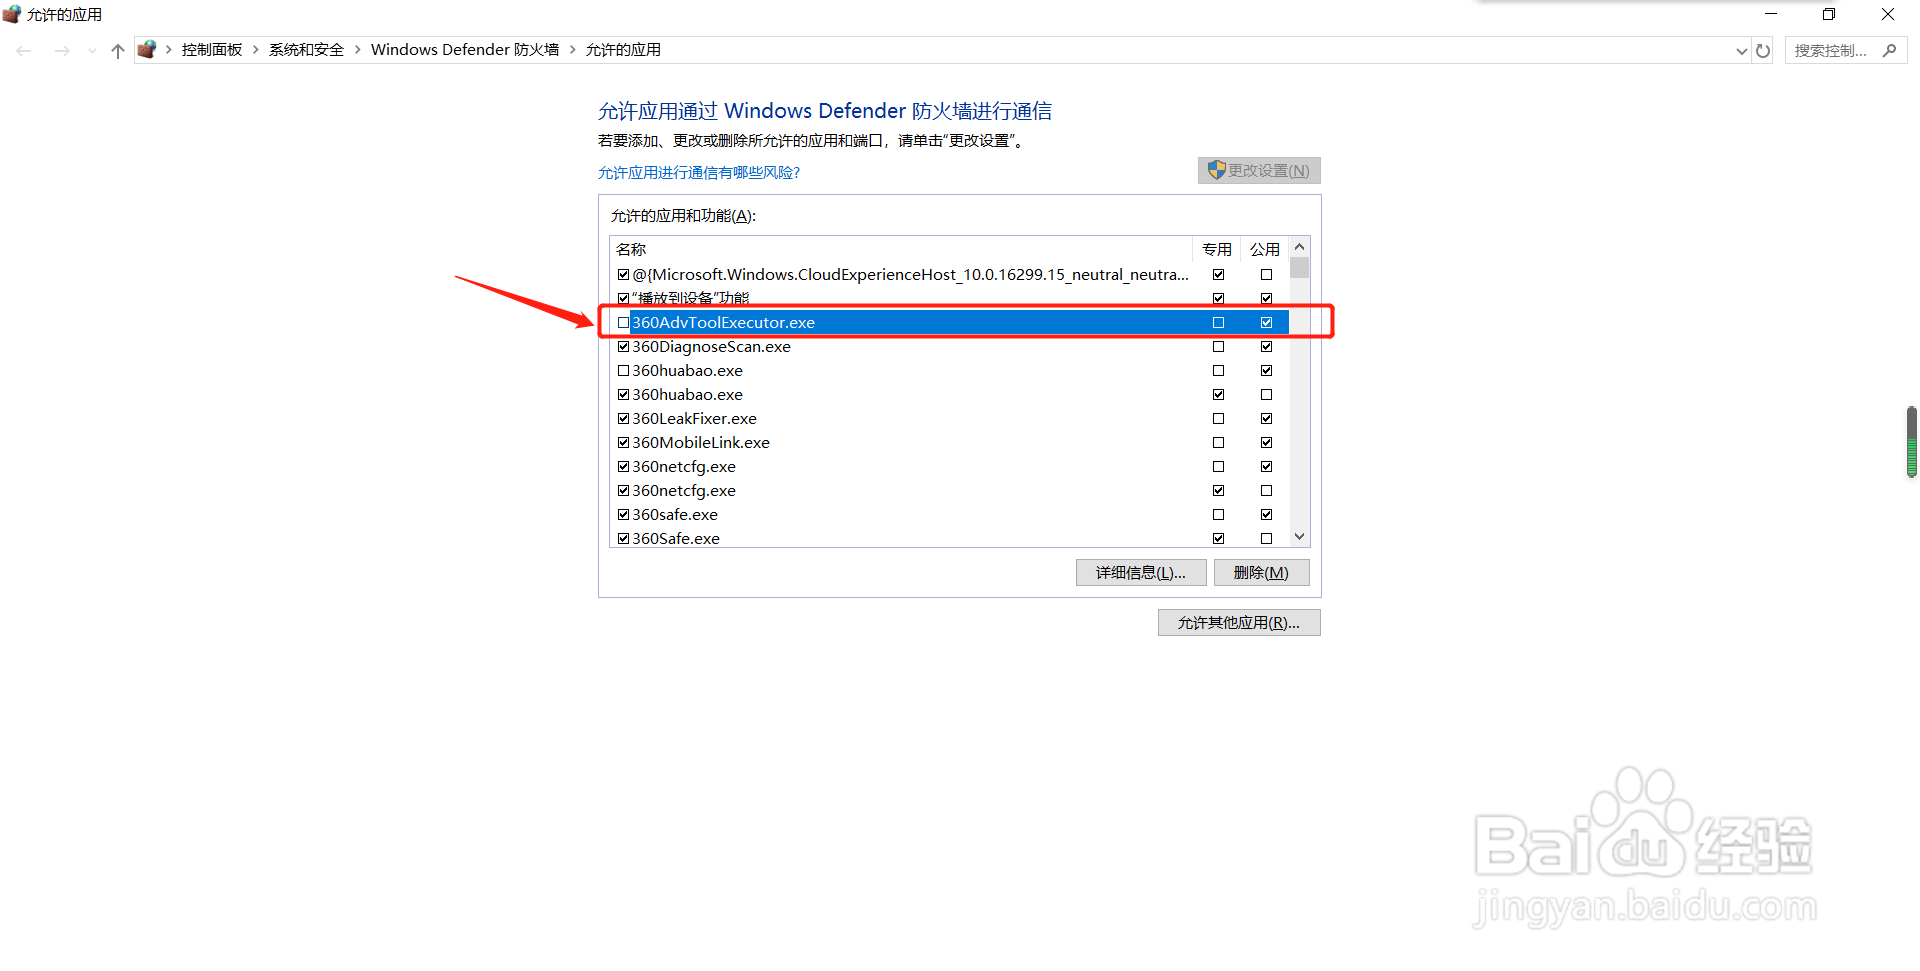Uncheck 360DiagnoseScan.exe name checkbox
This screenshot has height=971, width=1920.
tap(624, 347)
